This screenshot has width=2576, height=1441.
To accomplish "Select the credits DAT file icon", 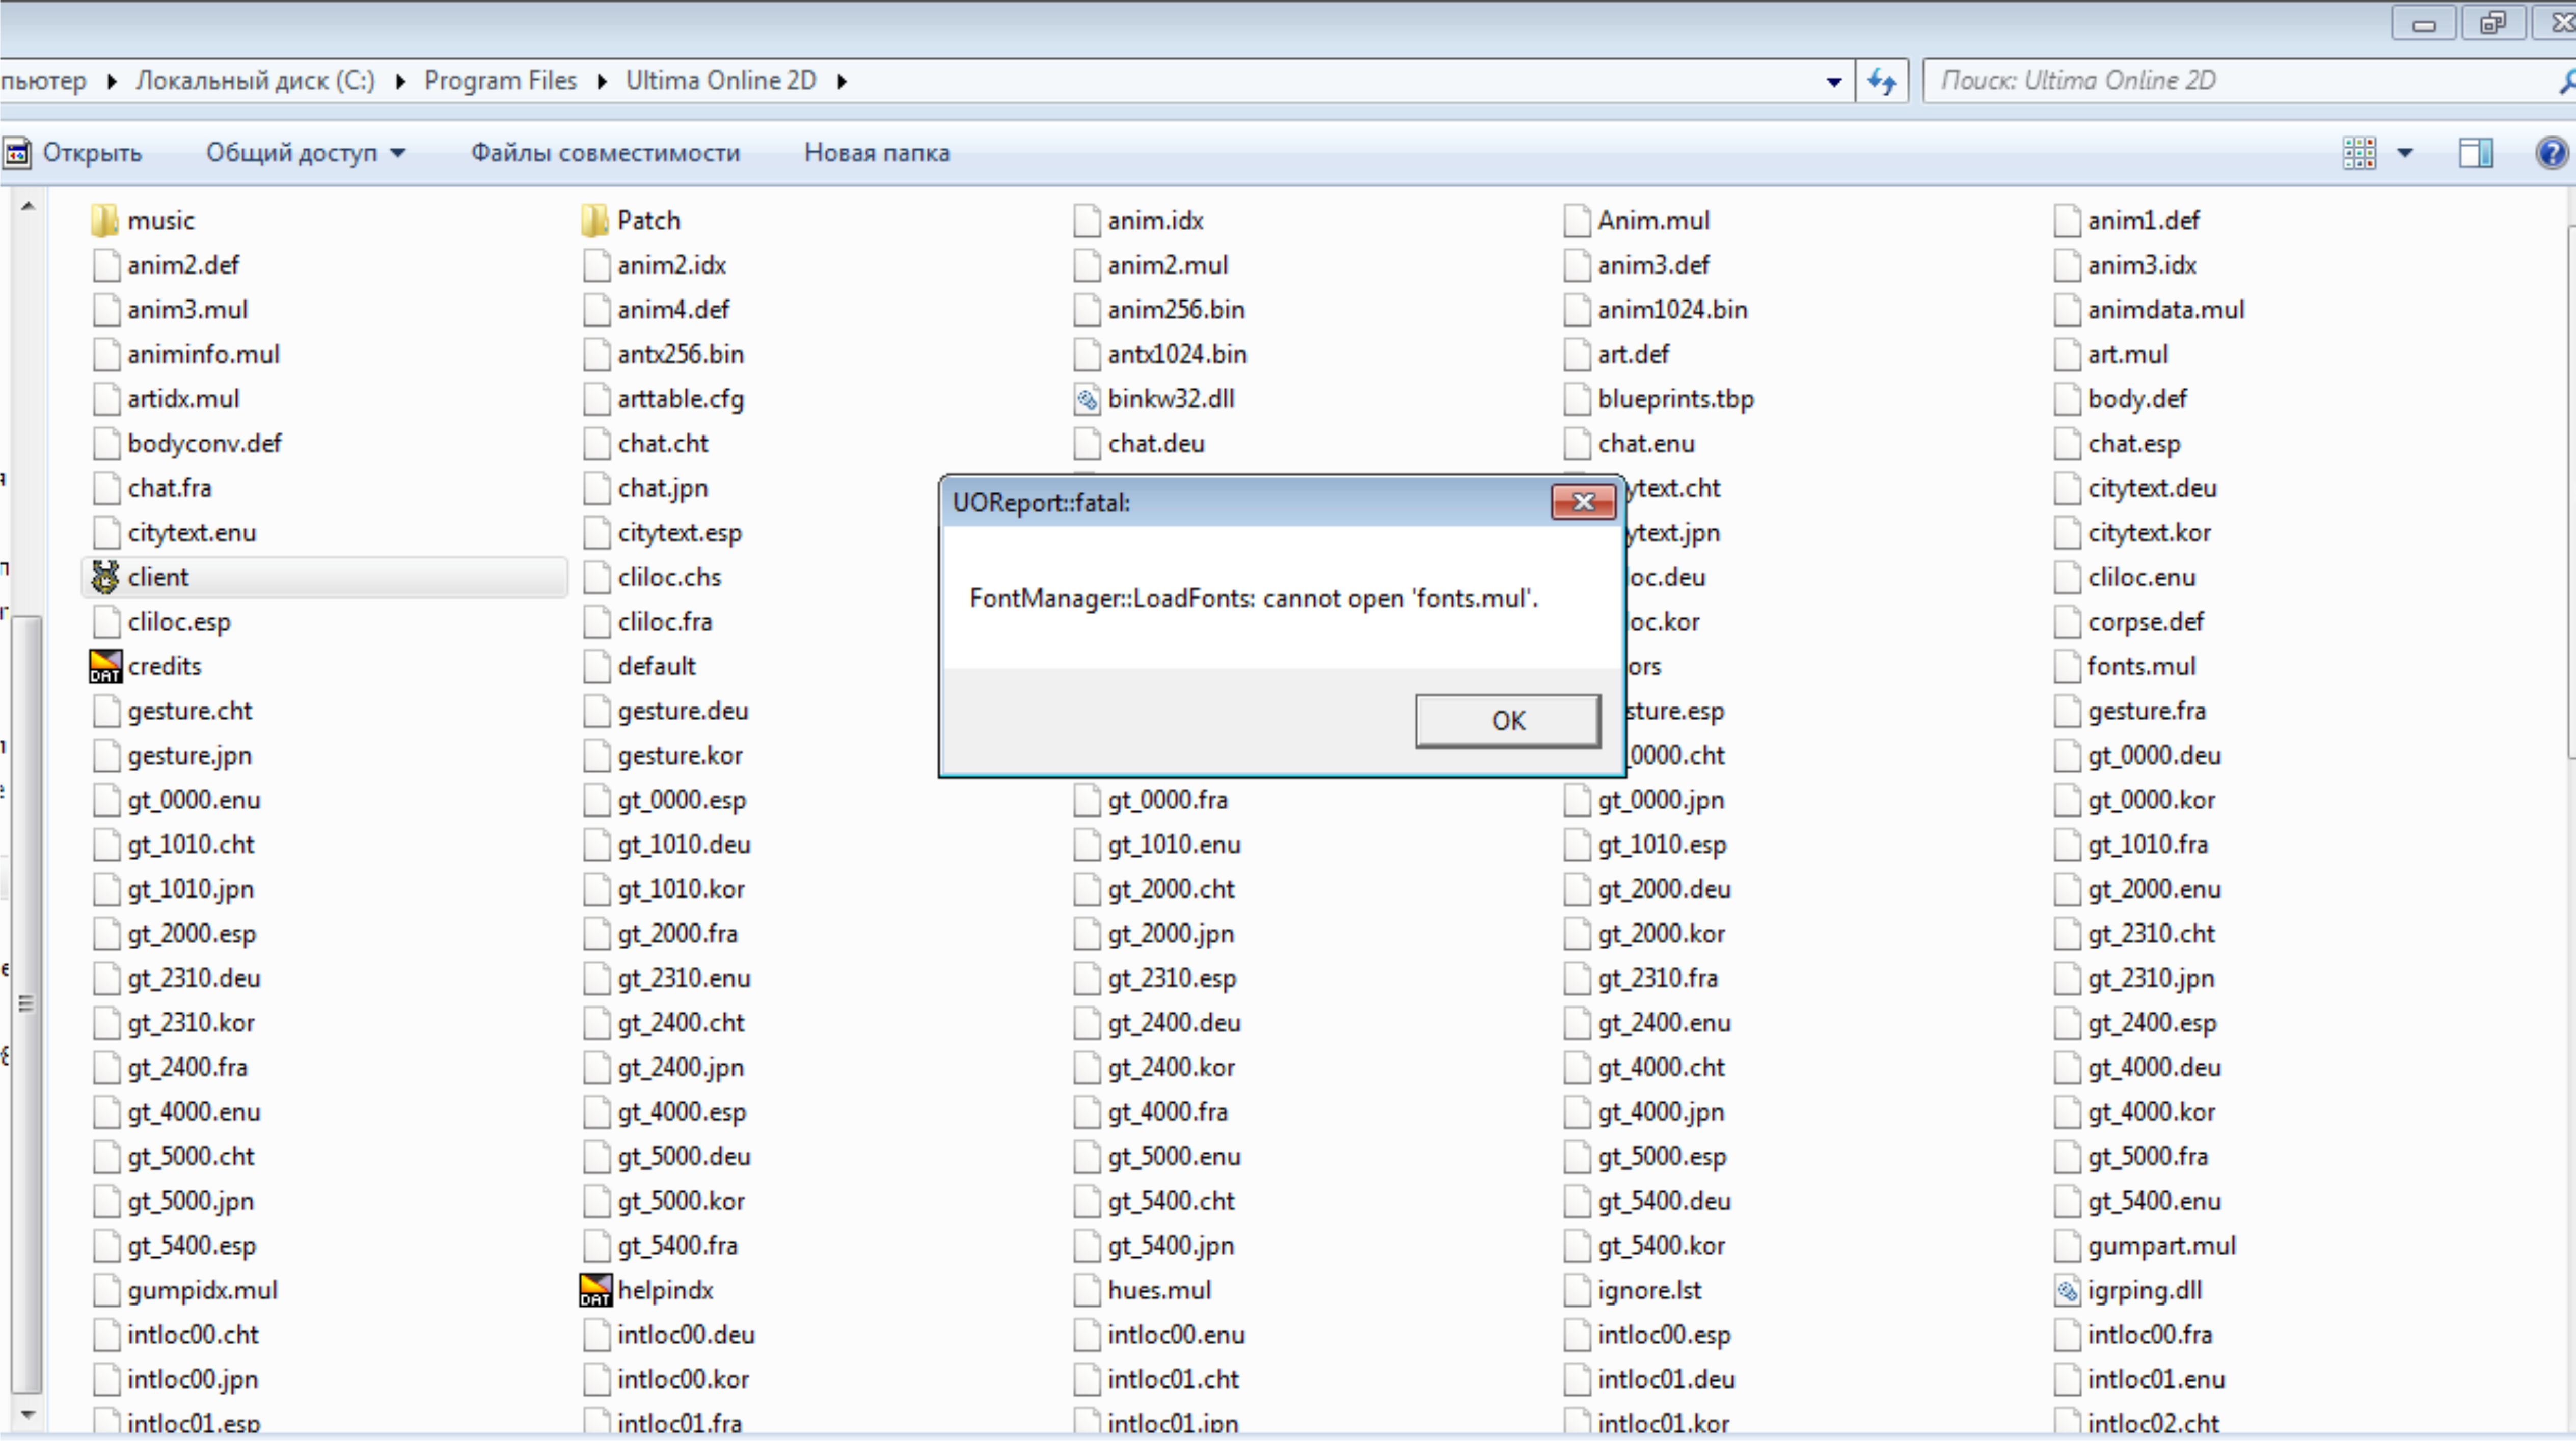I will pyautogui.click(x=105, y=666).
